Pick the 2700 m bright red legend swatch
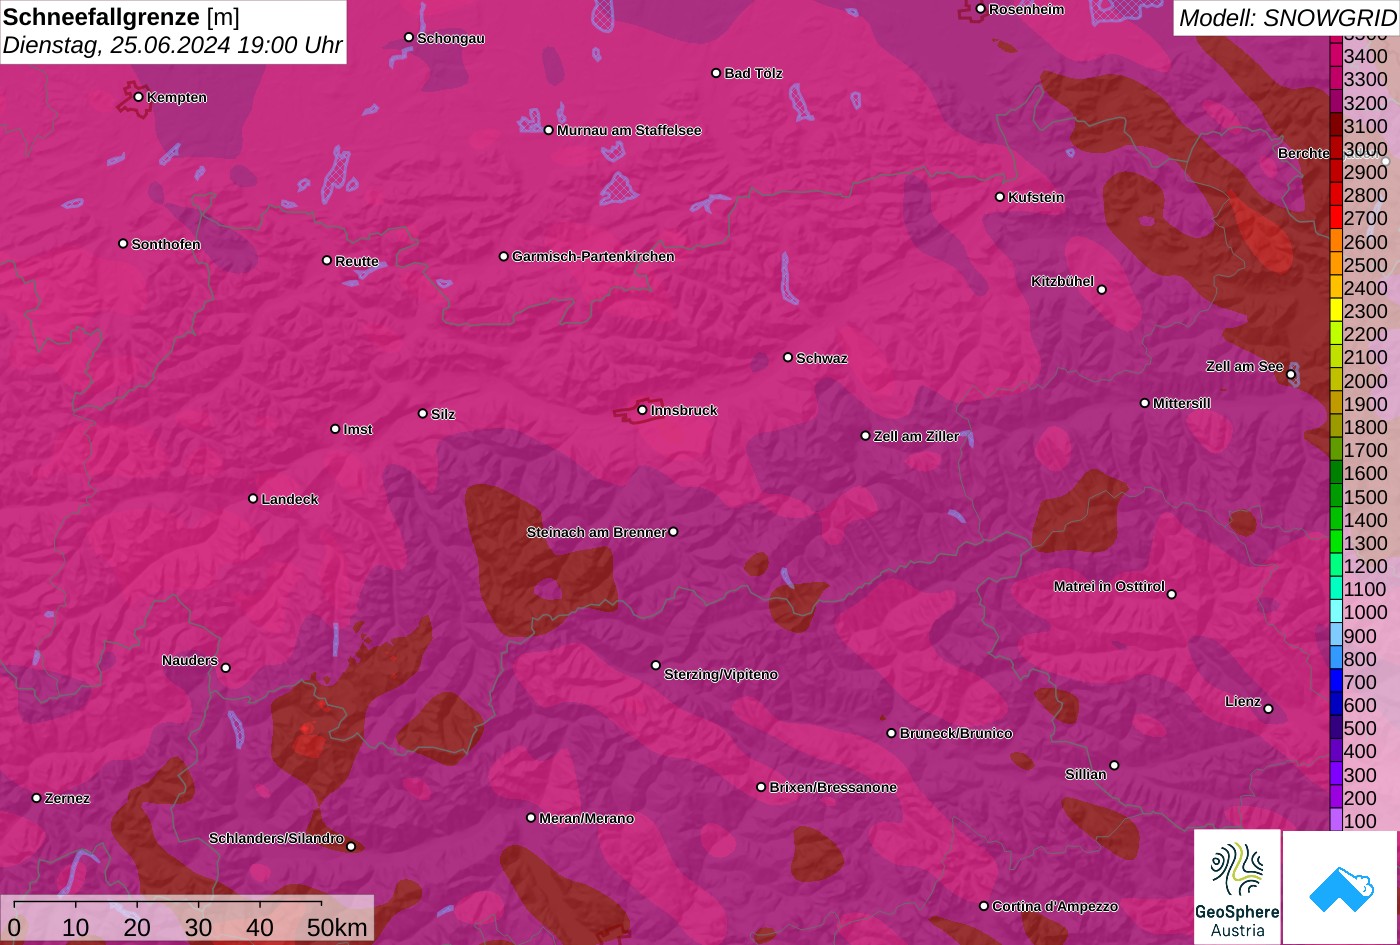1400x945 pixels. [x=1335, y=218]
